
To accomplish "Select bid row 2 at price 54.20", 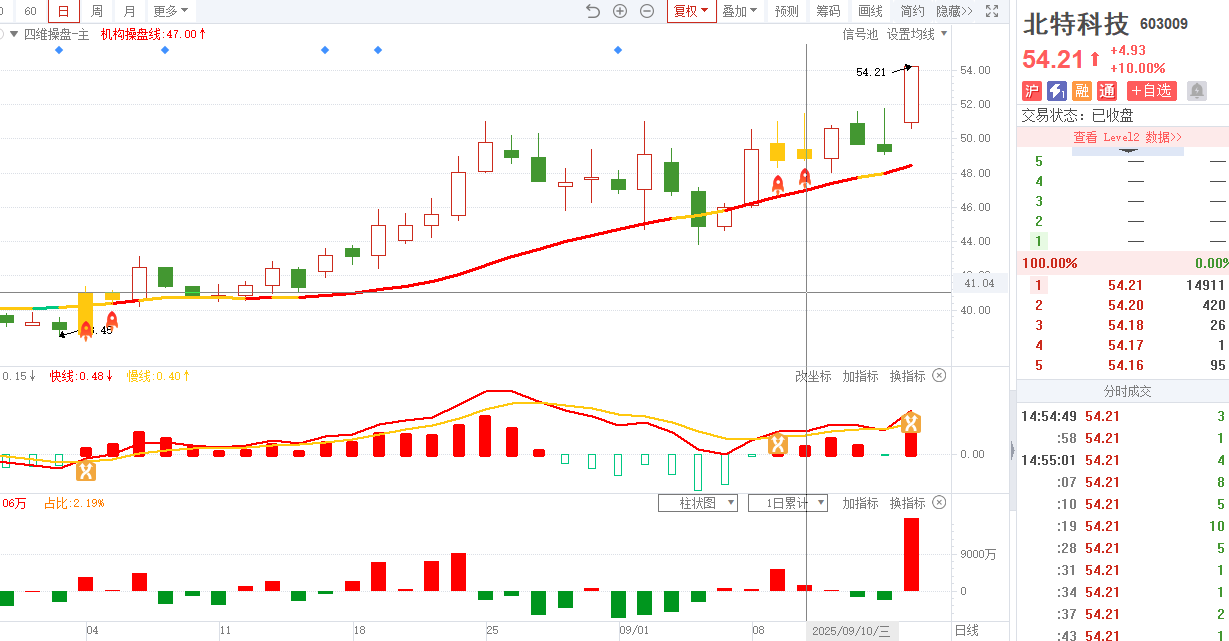I will click(1123, 305).
